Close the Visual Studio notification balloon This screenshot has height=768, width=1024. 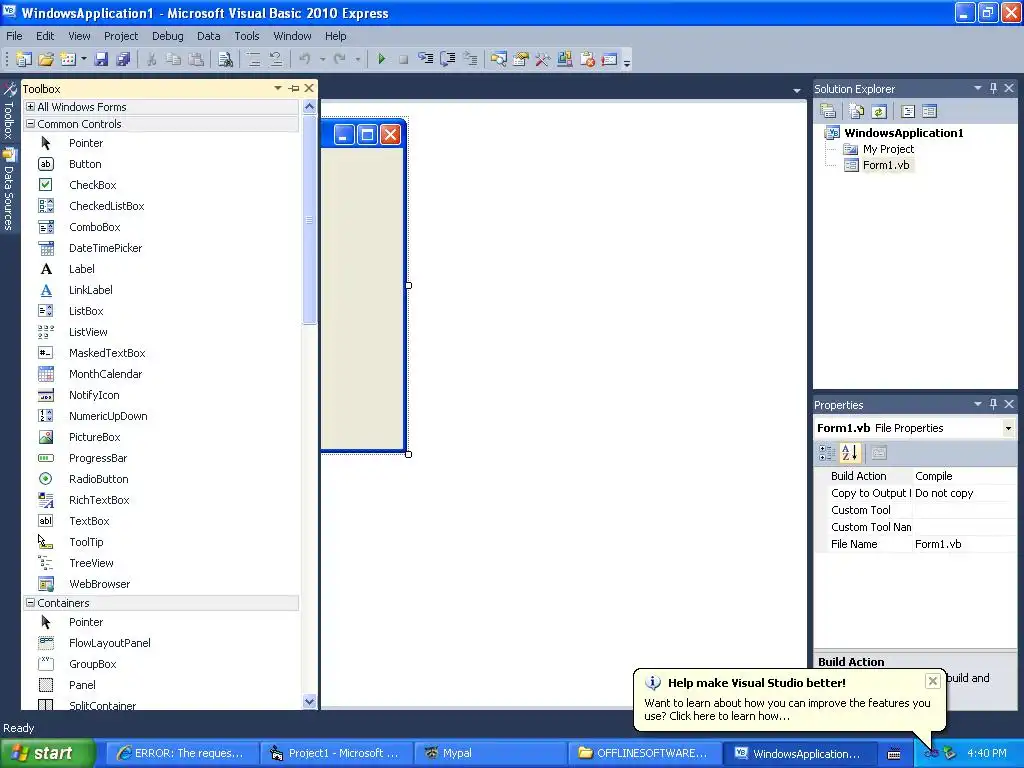pyautogui.click(x=933, y=681)
